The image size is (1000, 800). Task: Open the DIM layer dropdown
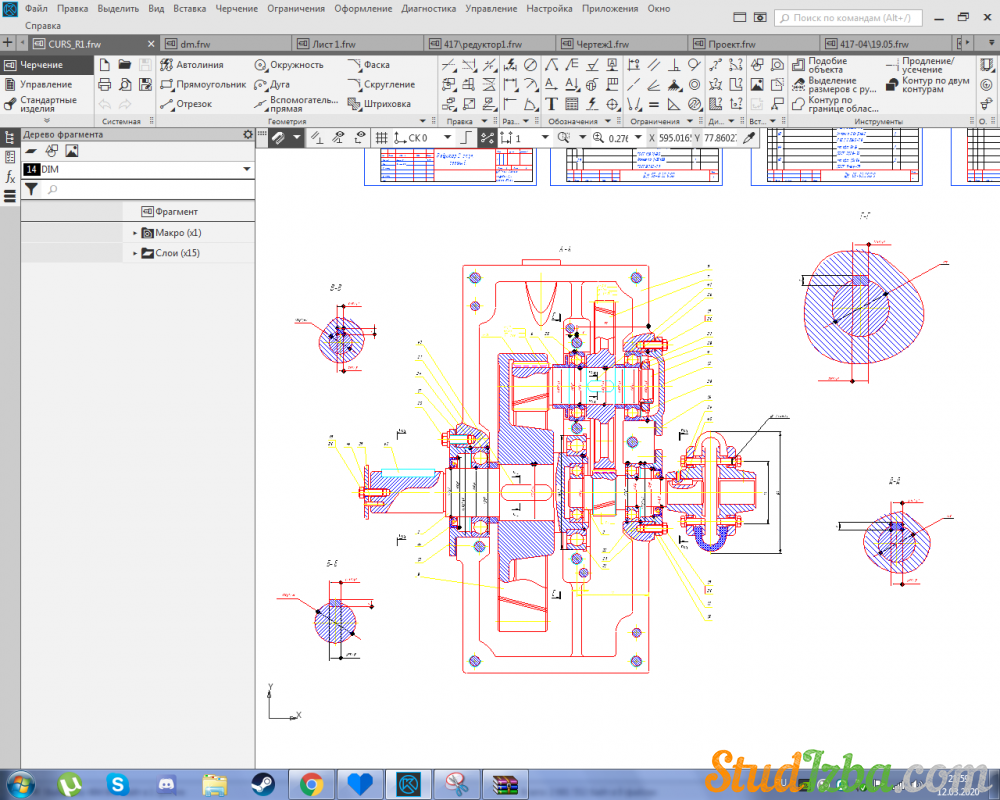[246, 170]
